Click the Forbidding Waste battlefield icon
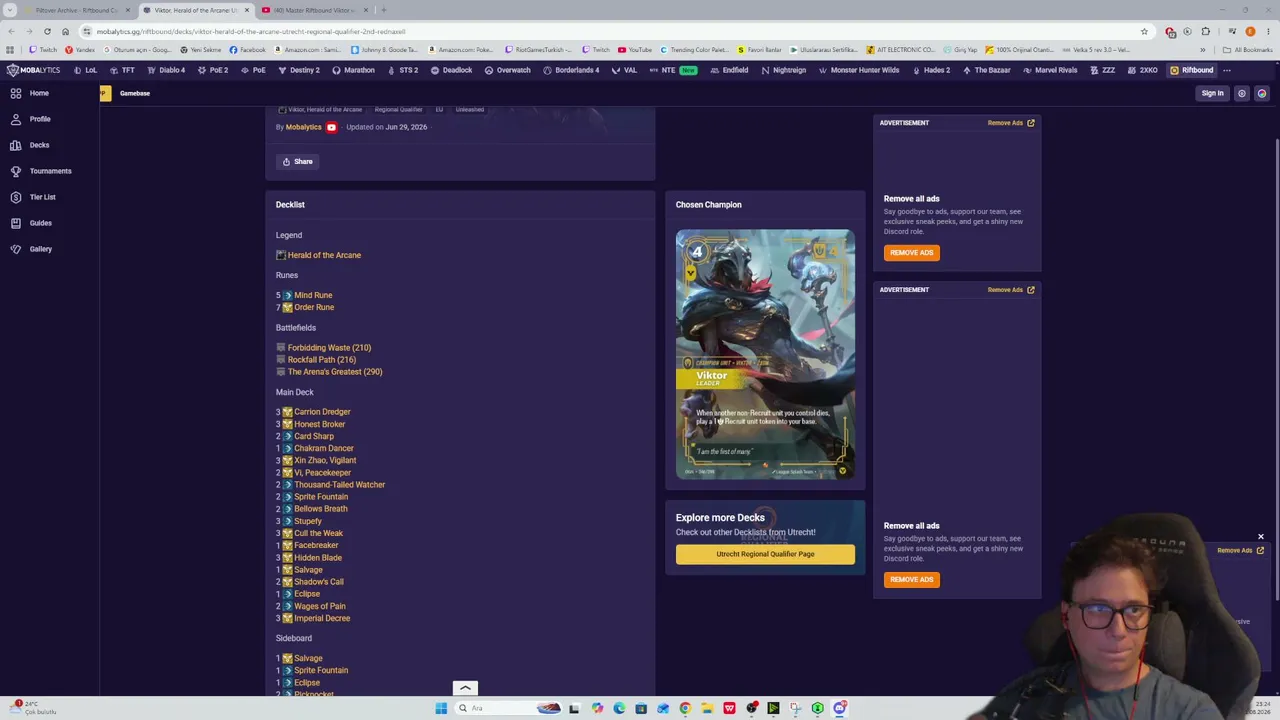 coord(281,348)
